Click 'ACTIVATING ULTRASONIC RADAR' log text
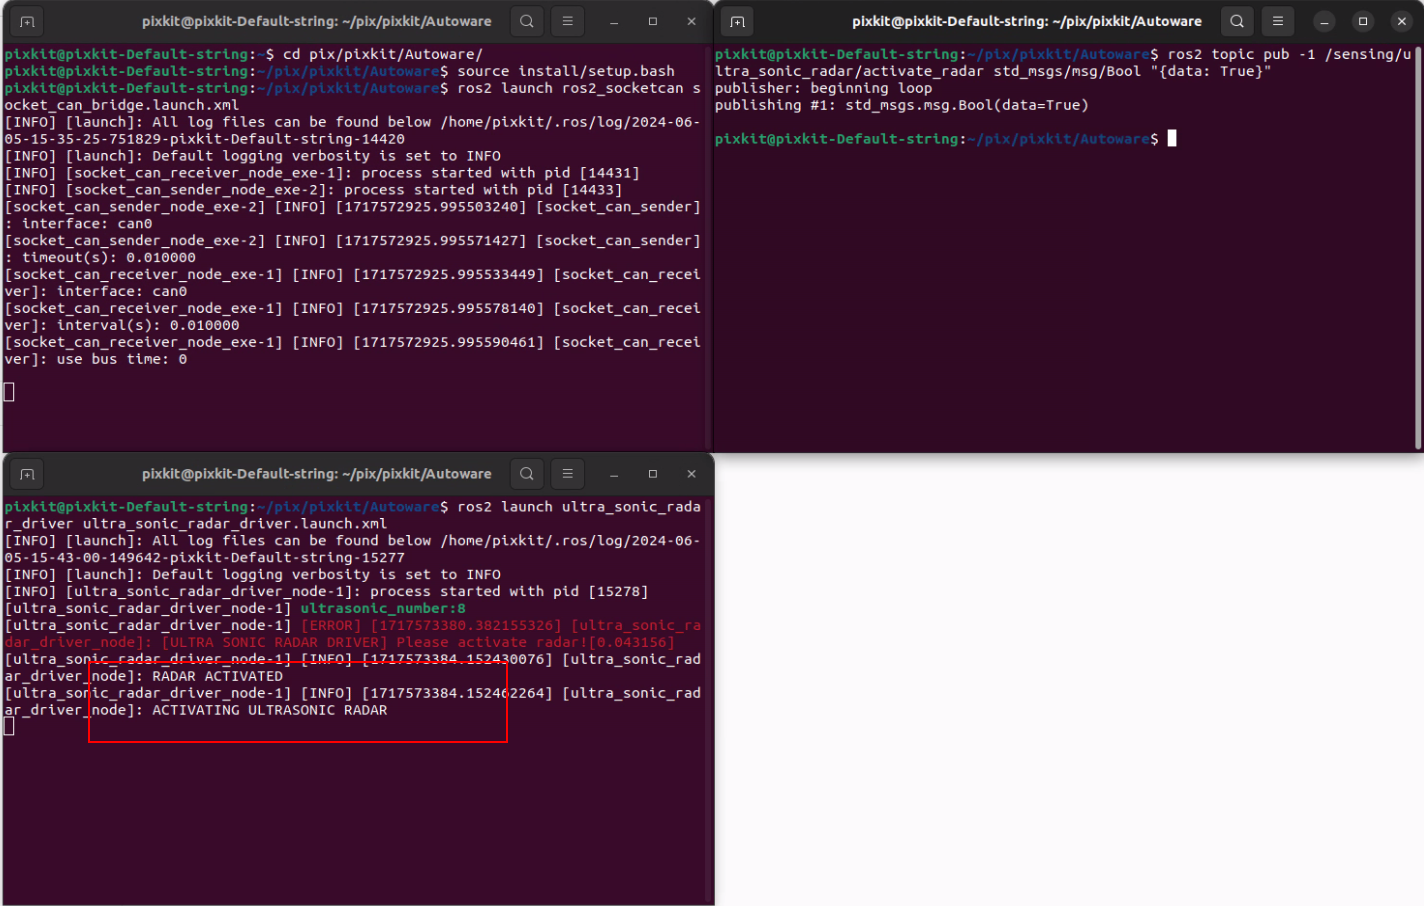 (270, 710)
